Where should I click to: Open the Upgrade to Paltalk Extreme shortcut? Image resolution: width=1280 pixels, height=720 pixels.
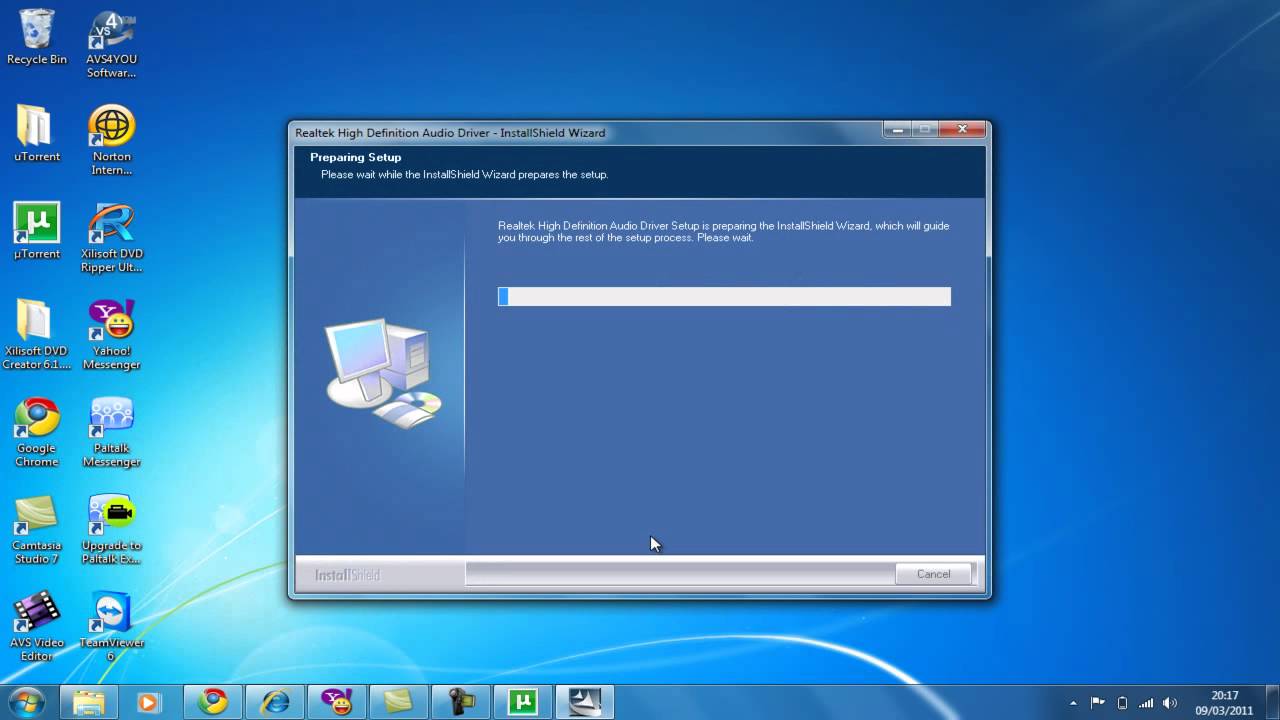[x=111, y=530]
